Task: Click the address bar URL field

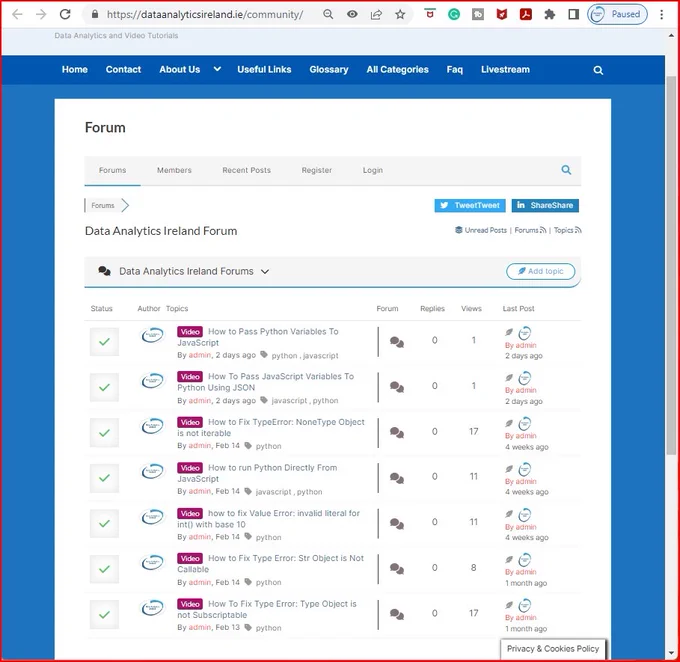Action: point(205,14)
